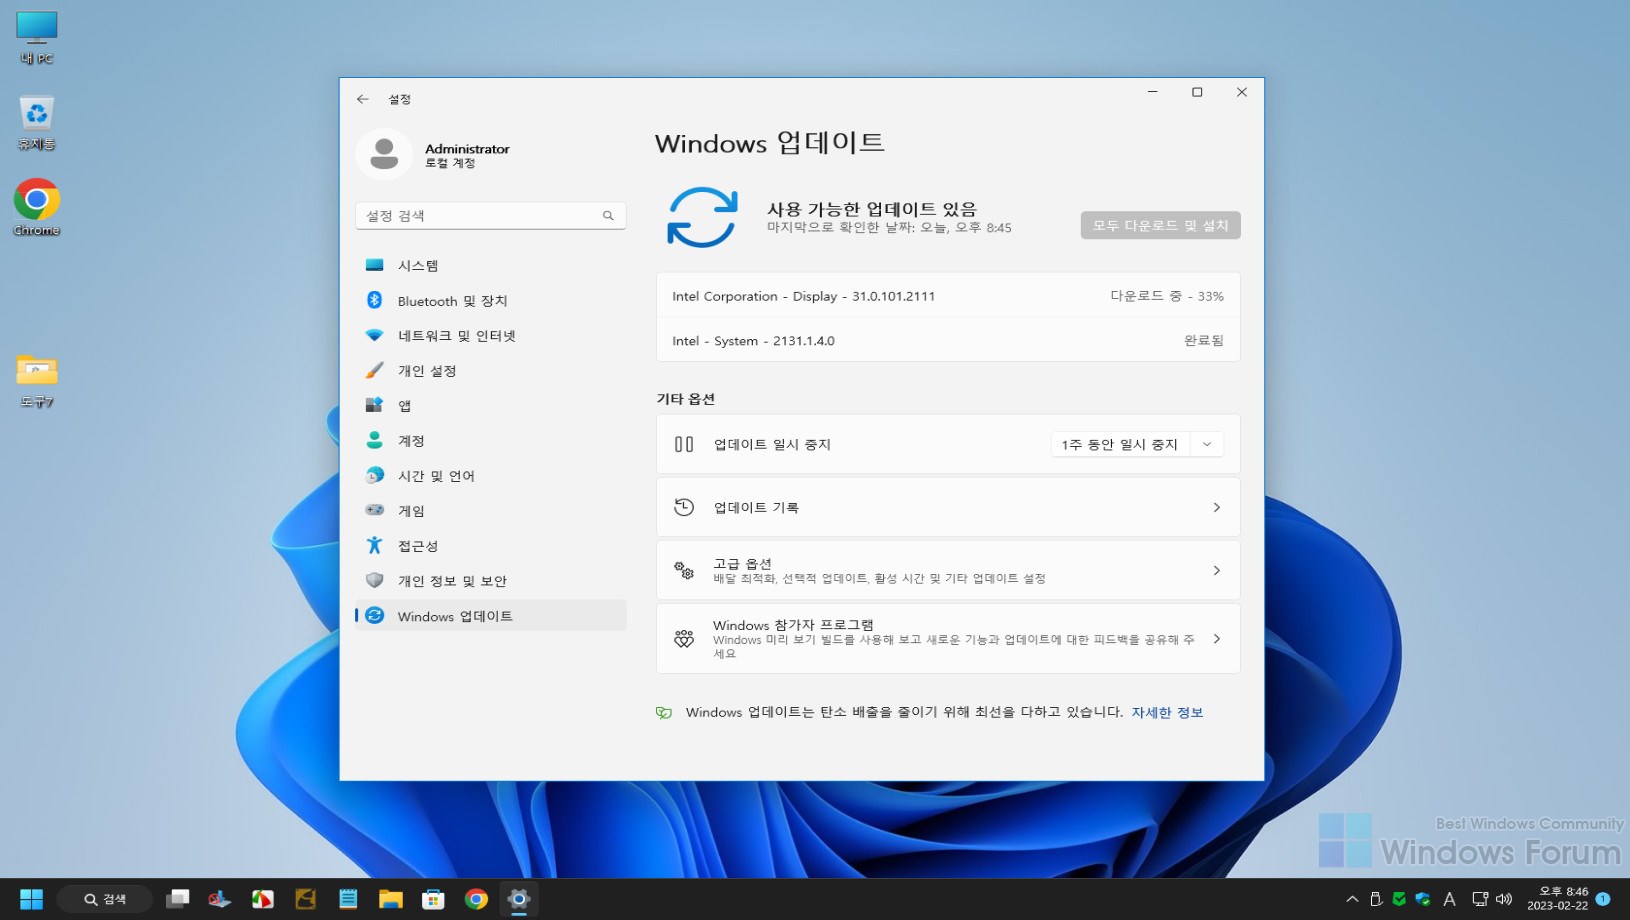
Task: Open 휴지통 recycle bin desktop icon
Action: (x=37, y=123)
